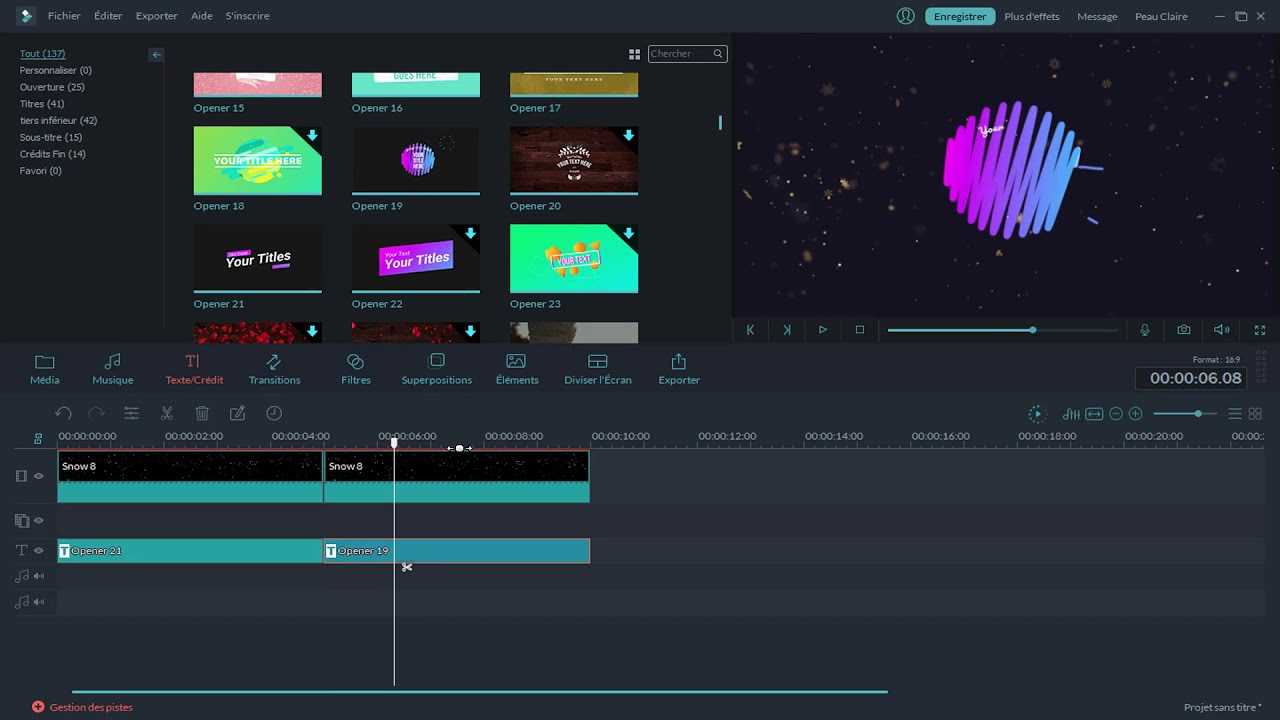Toggle visibility of the Opener 21 text track
Image resolution: width=1280 pixels, height=720 pixels.
pos(38,550)
